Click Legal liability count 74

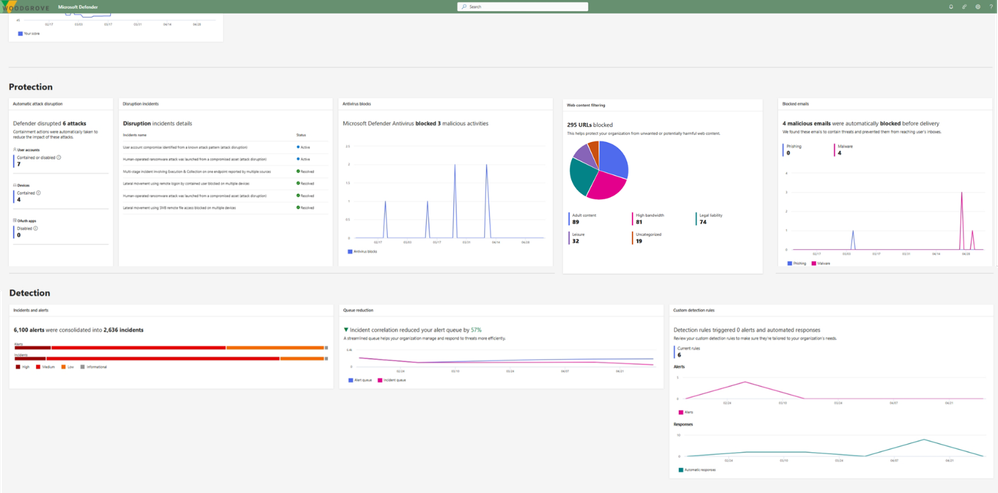704,222
